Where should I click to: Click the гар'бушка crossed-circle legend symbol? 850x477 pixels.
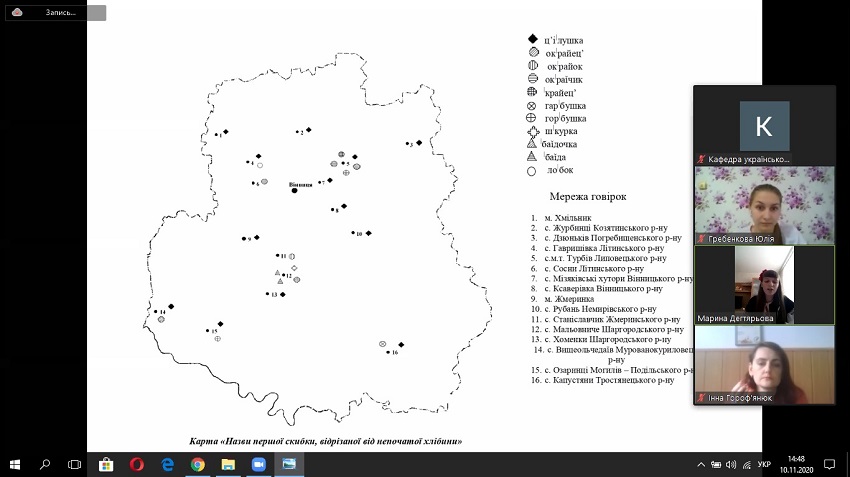[x=531, y=106]
